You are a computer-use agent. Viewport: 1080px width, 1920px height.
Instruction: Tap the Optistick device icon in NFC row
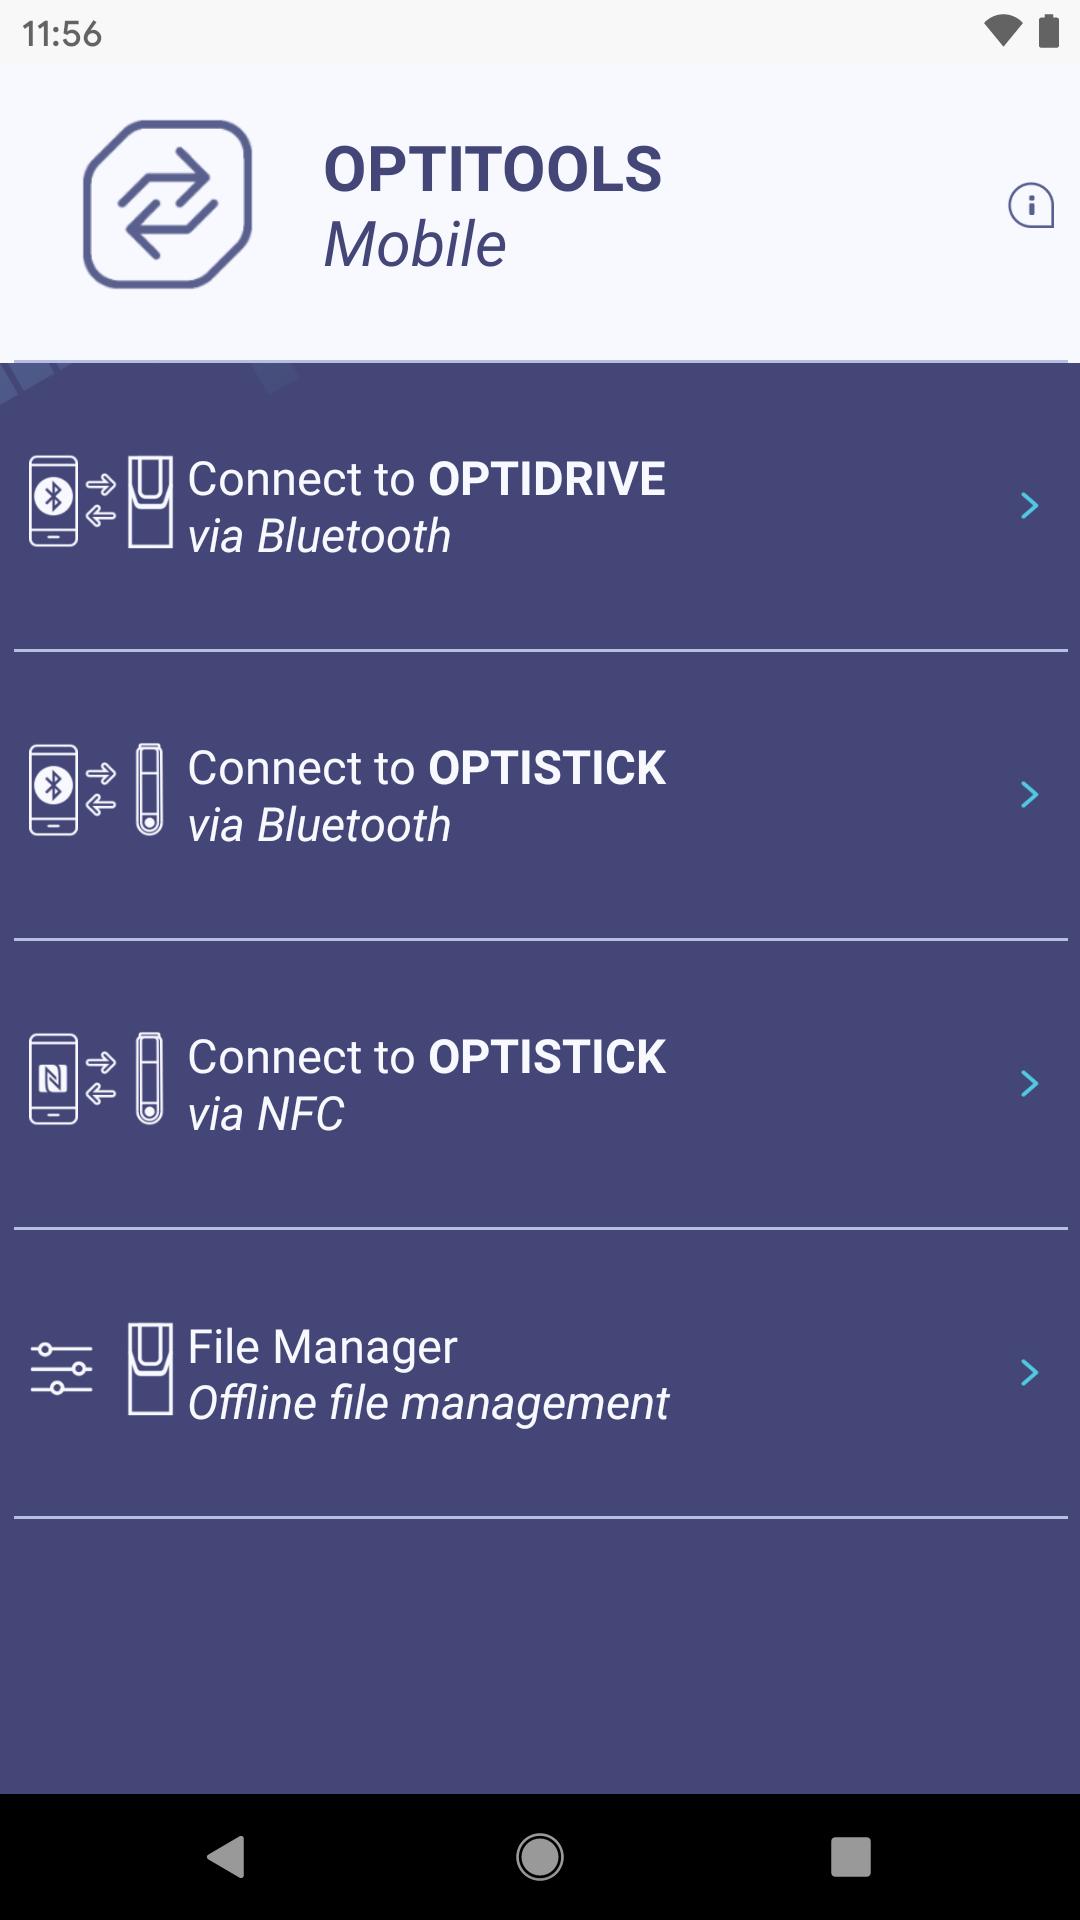[149, 1079]
